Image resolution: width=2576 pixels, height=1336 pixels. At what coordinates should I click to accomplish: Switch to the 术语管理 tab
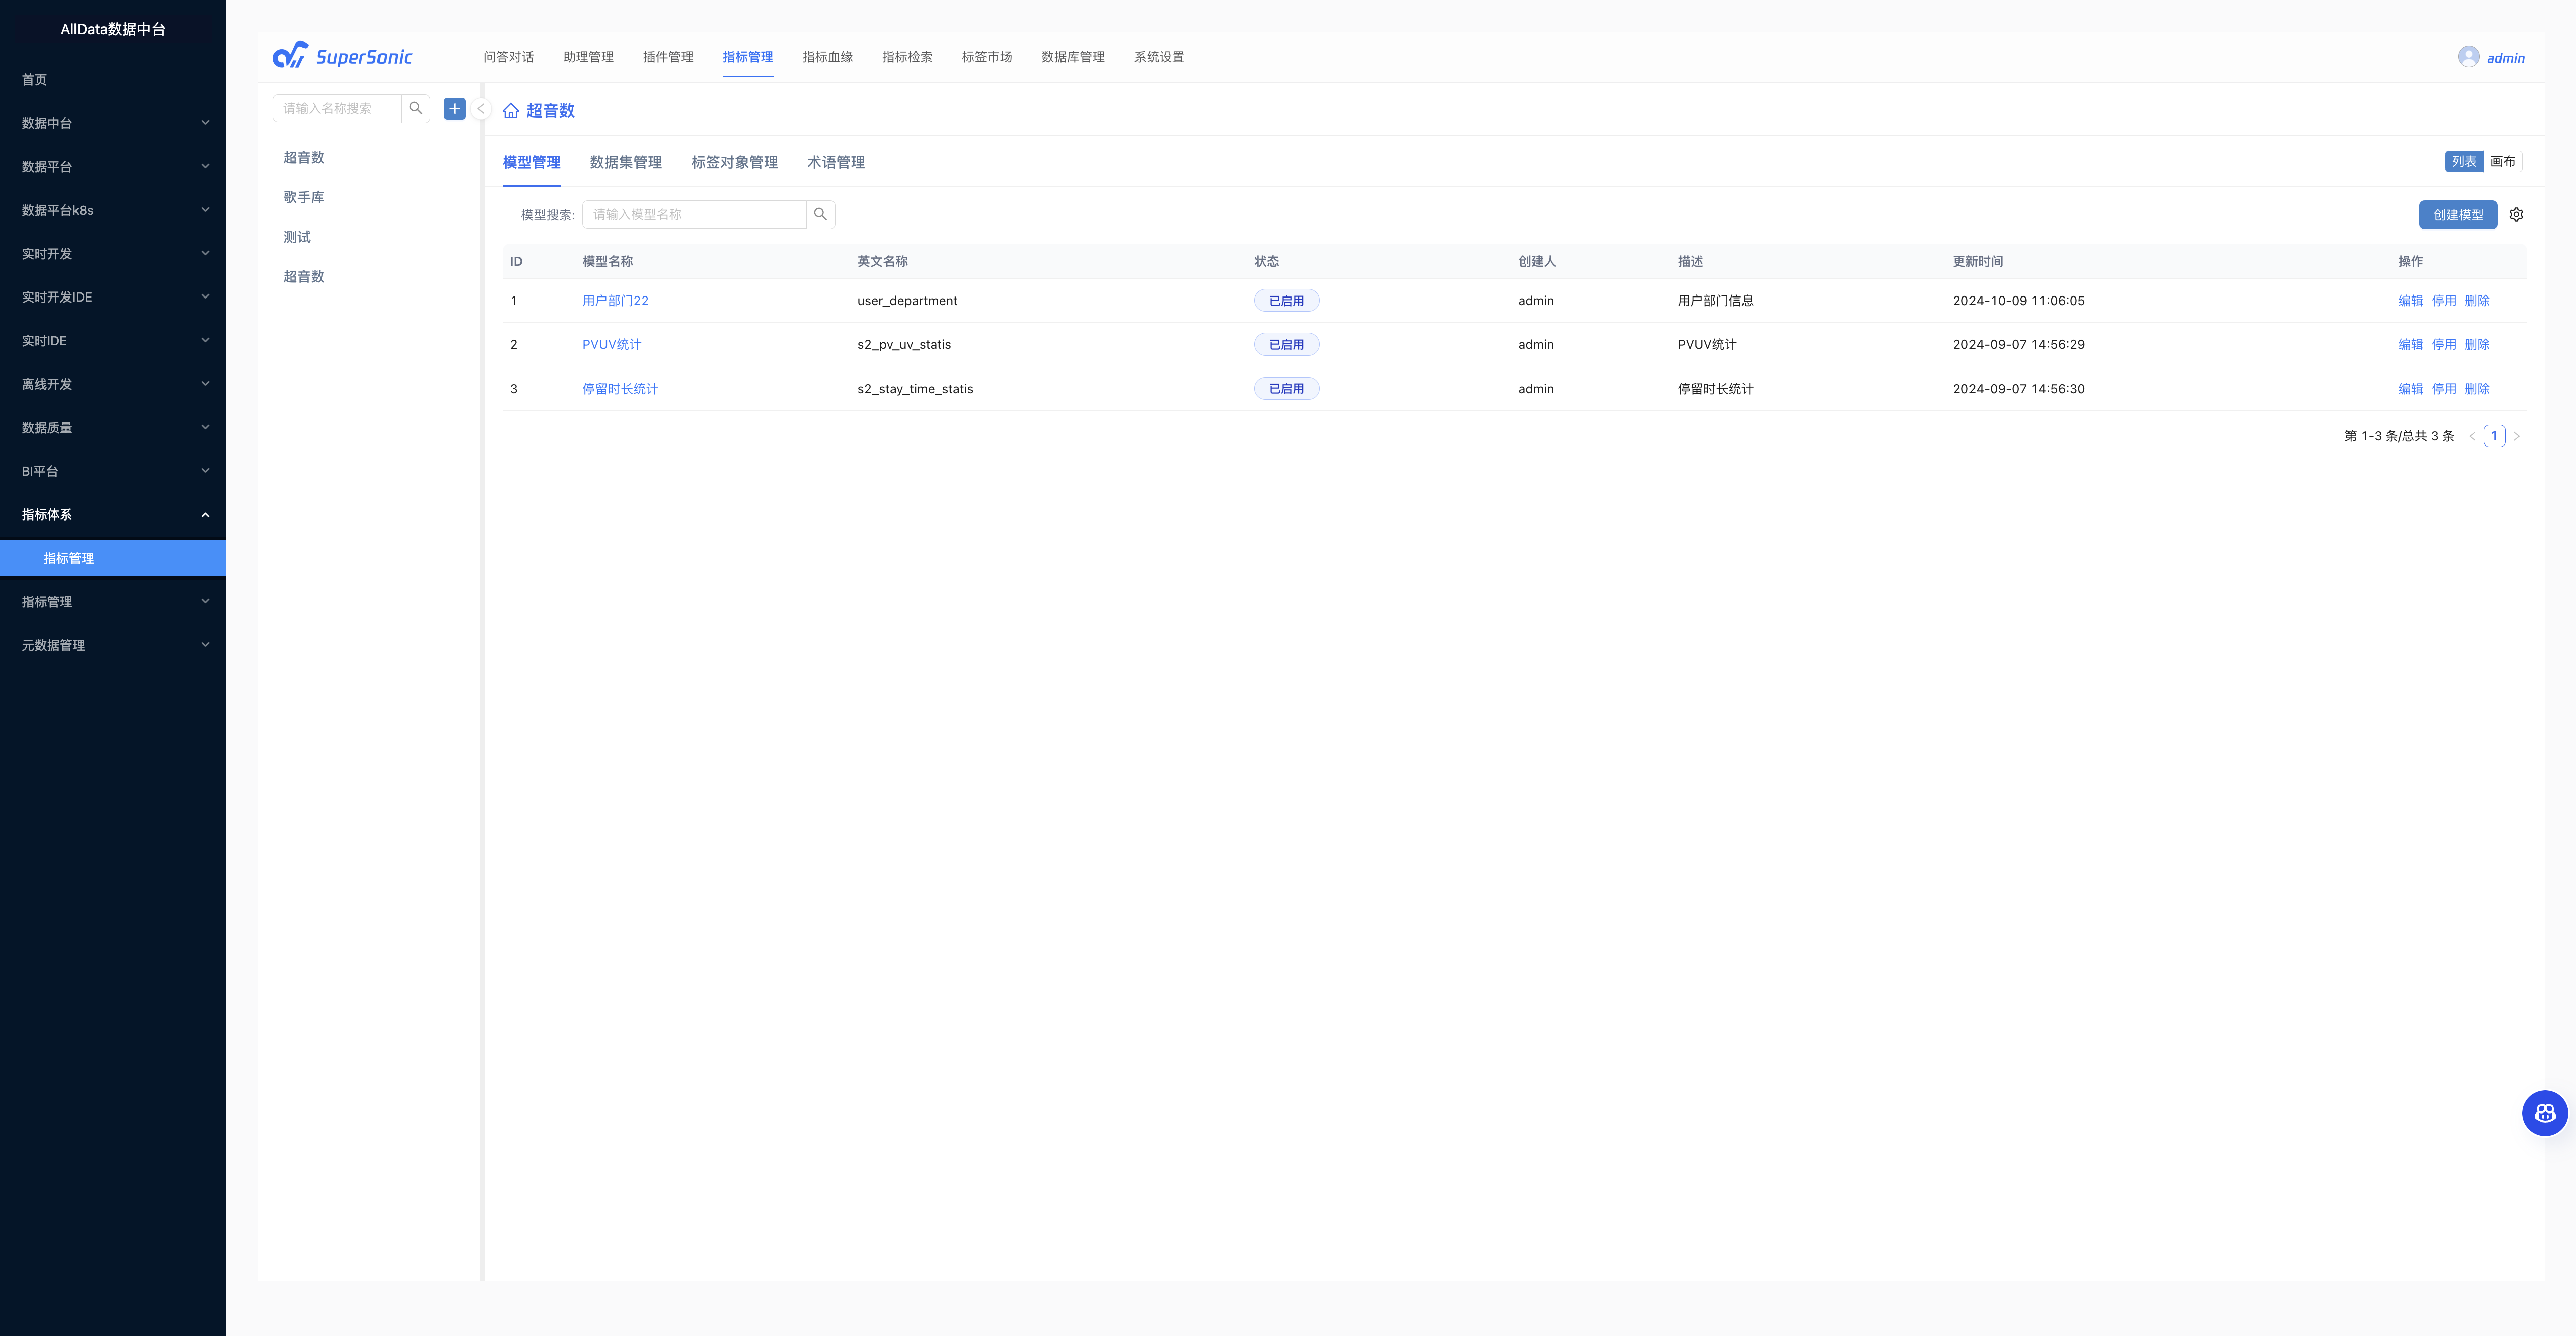(x=836, y=162)
